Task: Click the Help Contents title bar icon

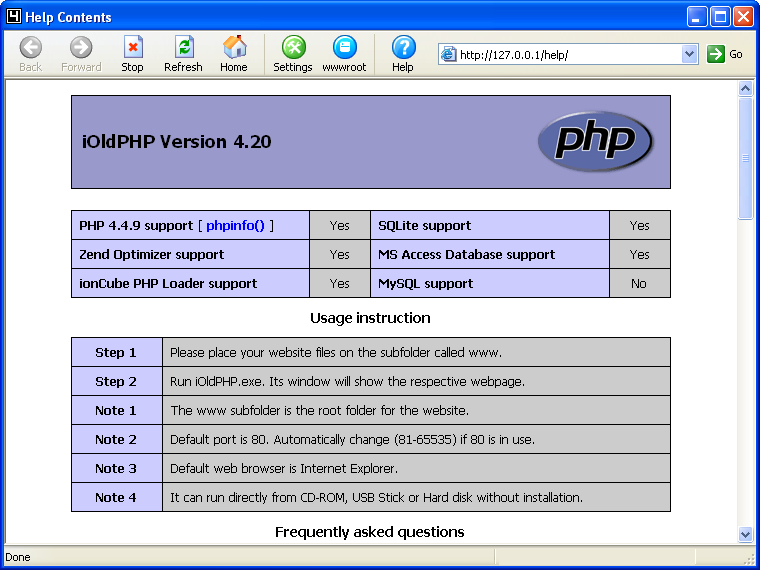Action: point(14,16)
